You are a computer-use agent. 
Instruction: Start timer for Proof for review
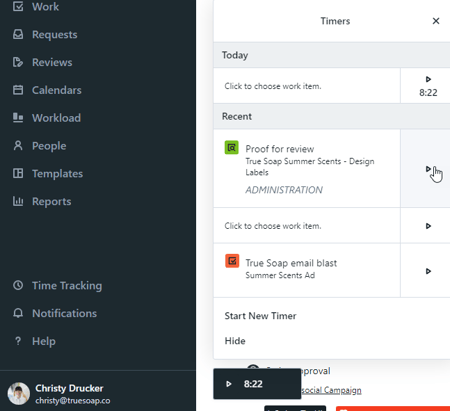pos(428,169)
